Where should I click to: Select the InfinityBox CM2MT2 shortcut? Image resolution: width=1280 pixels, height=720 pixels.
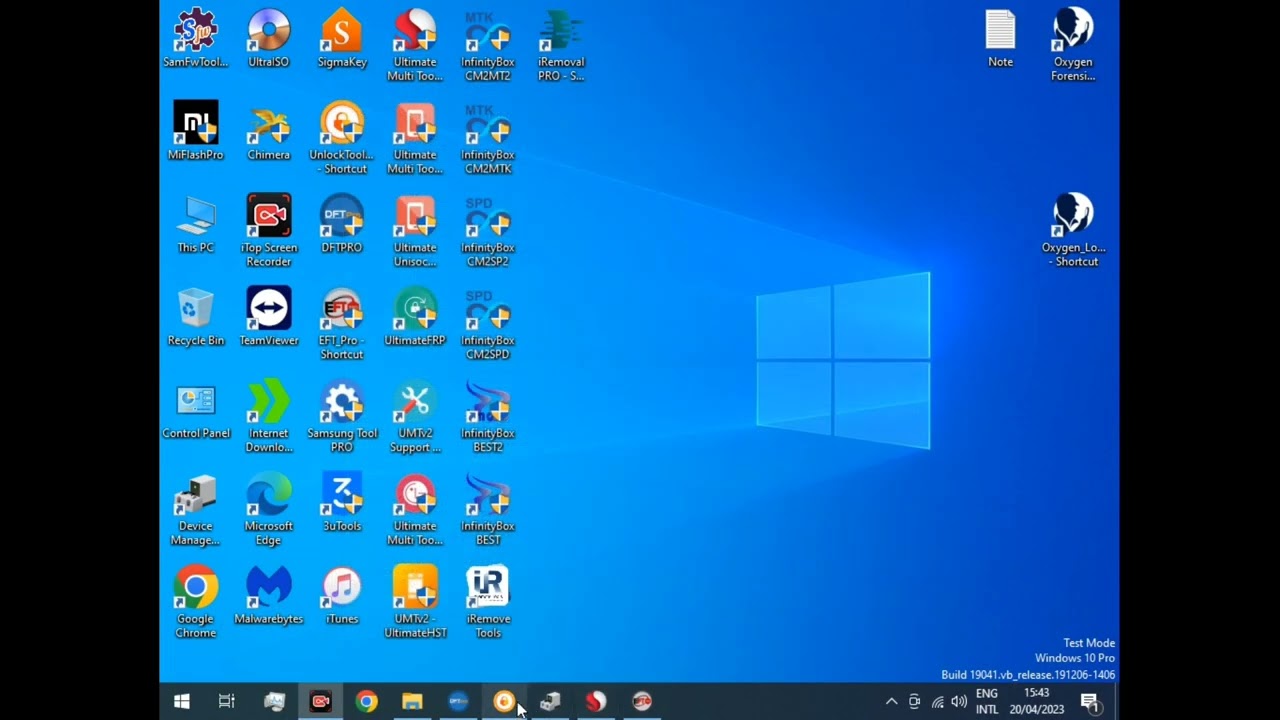tap(488, 45)
